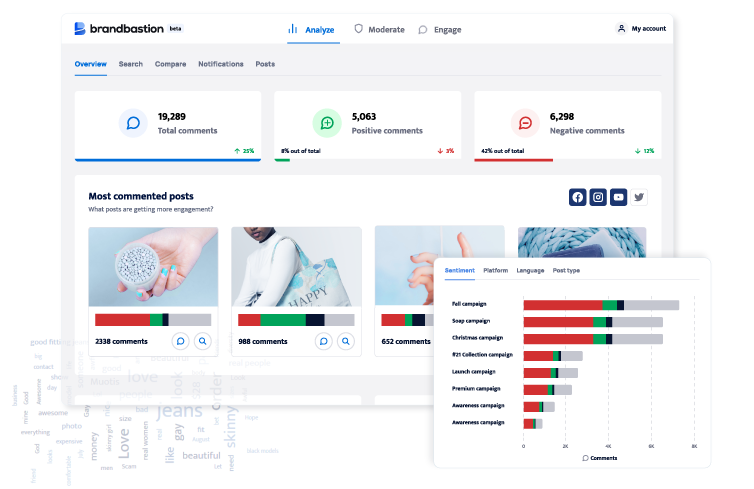Click comment icon under 2338 comments post
Image resolution: width=754 pixels, height=489 pixels.
click(180, 341)
